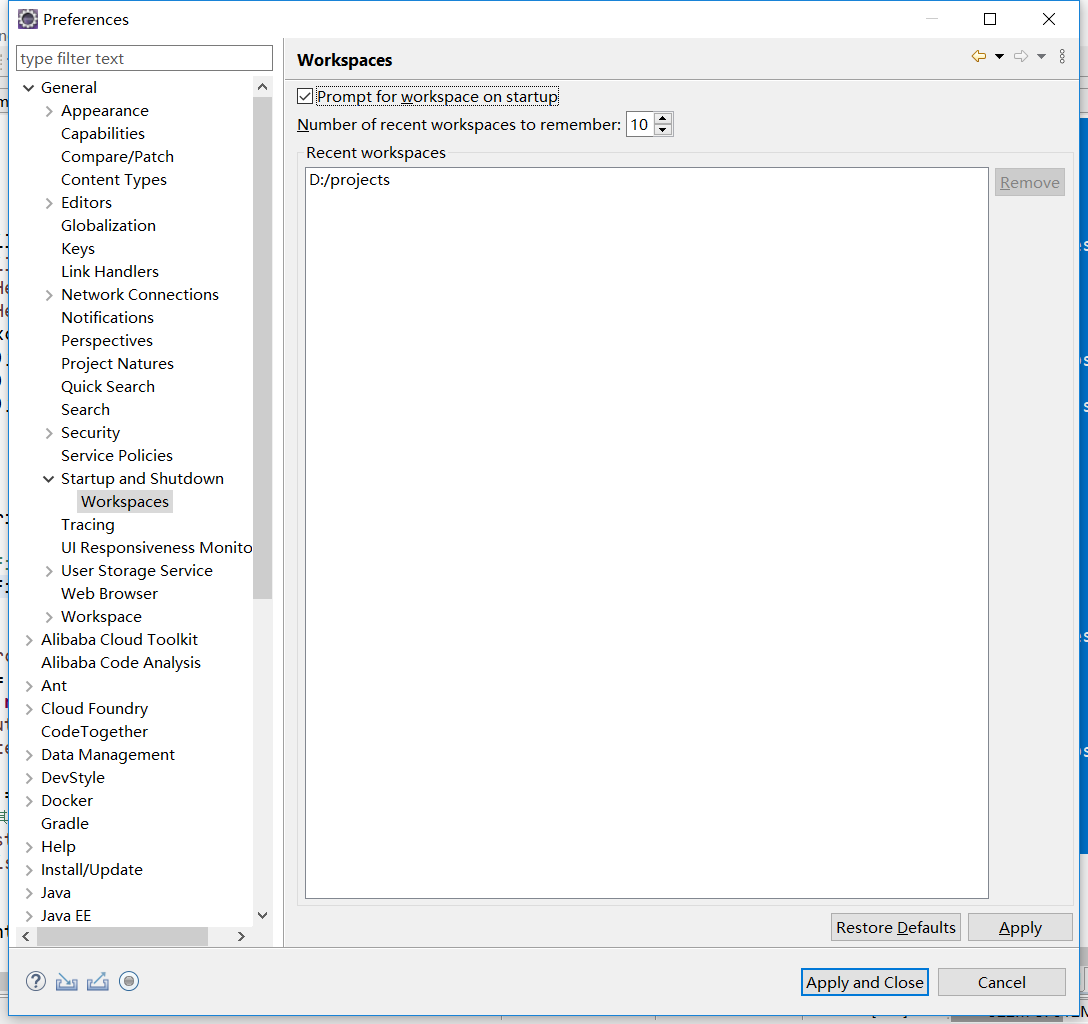Open the back history dropdown arrow

point(999,56)
